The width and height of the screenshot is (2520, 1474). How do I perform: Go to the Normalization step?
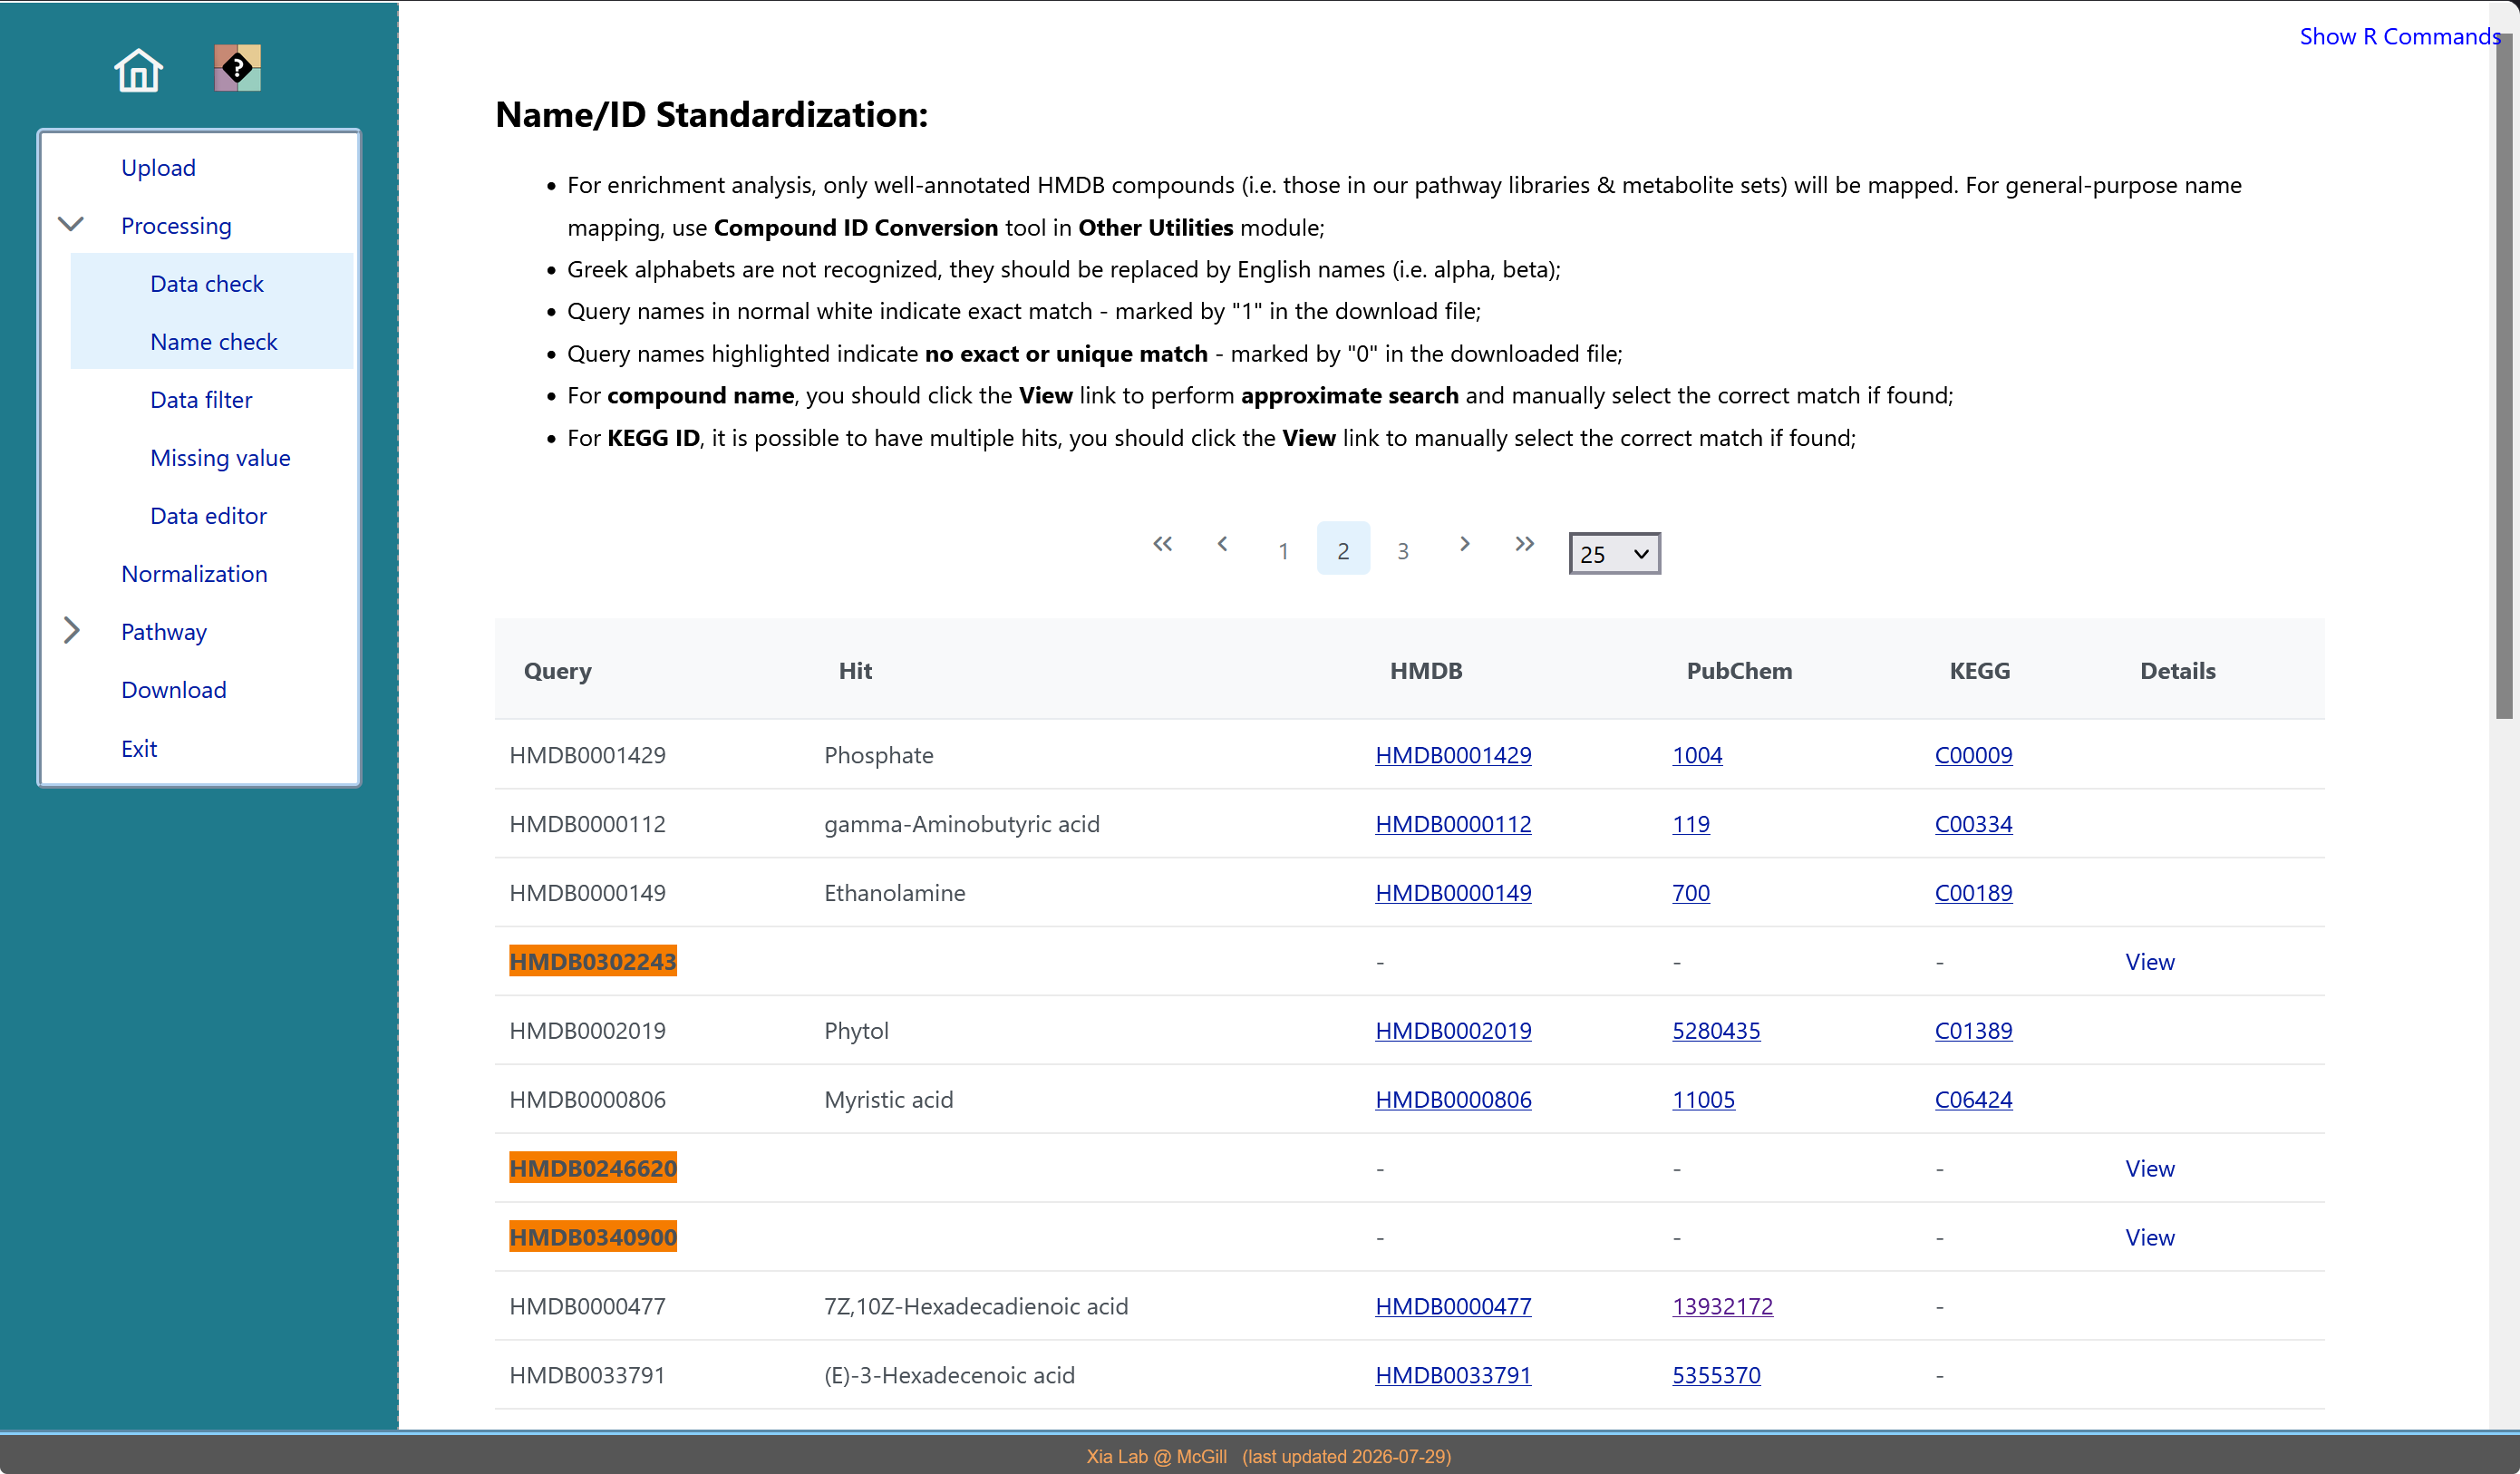tap(194, 573)
